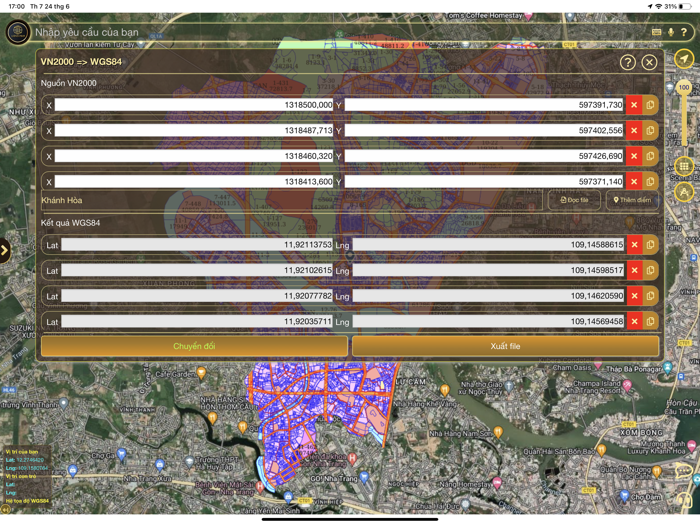The width and height of the screenshot is (700, 525).
Task: Delete the result row with Lat 11,92102615
Action: point(634,270)
